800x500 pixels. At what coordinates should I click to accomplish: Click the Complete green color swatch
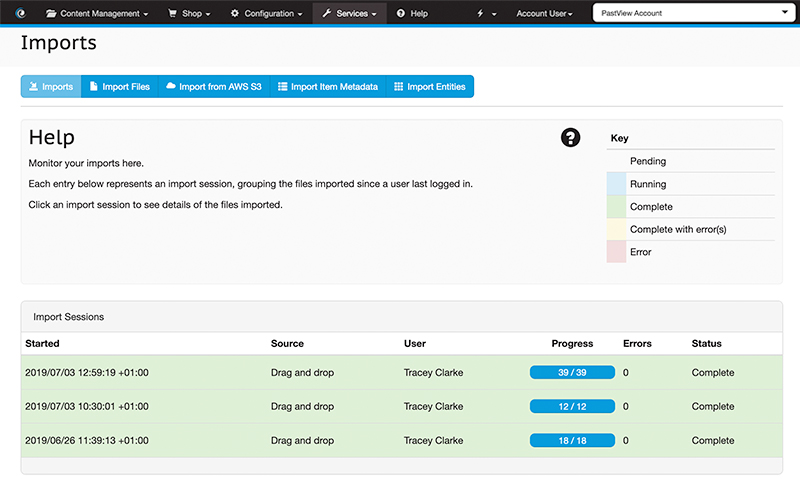click(x=616, y=207)
